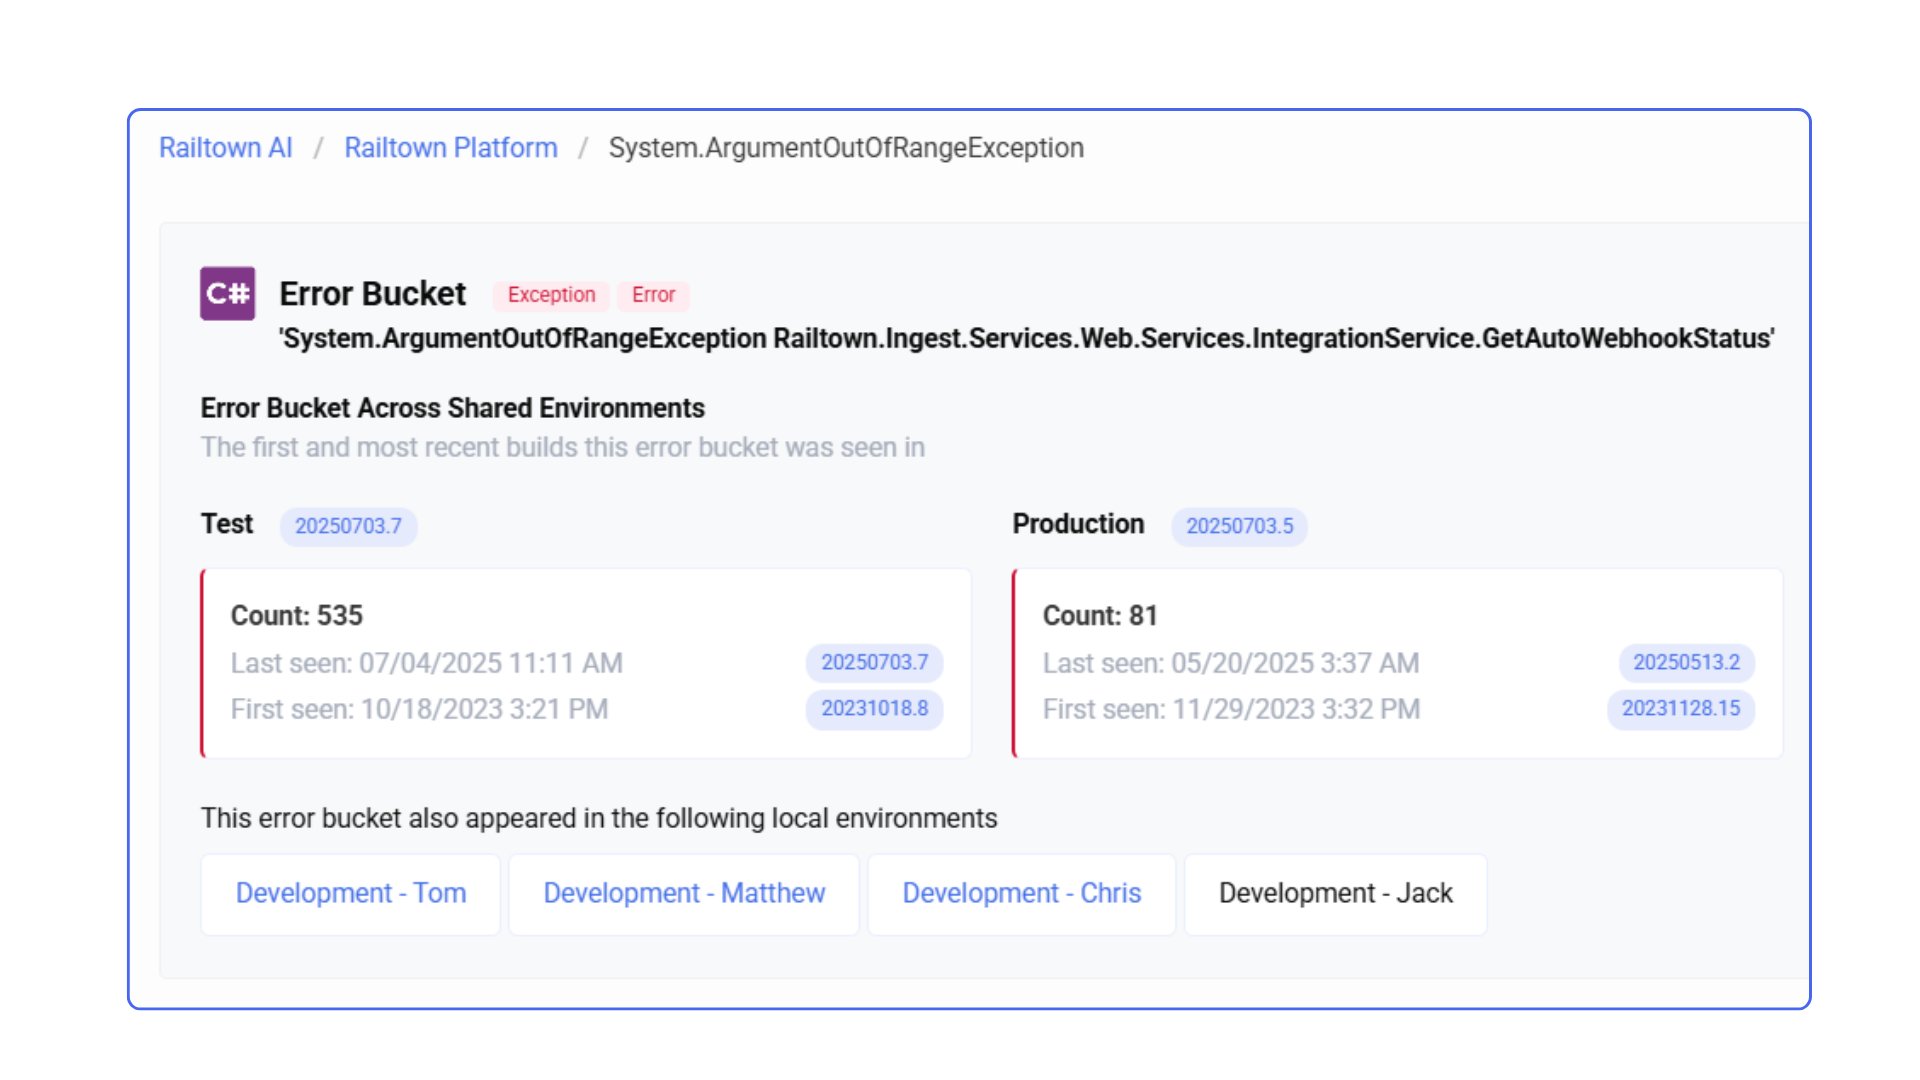Image resolution: width=1920 pixels, height=1080 pixels.
Task: Click the System.ArgumentOutOfRangeException breadcrumb text
Action: coord(845,148)
